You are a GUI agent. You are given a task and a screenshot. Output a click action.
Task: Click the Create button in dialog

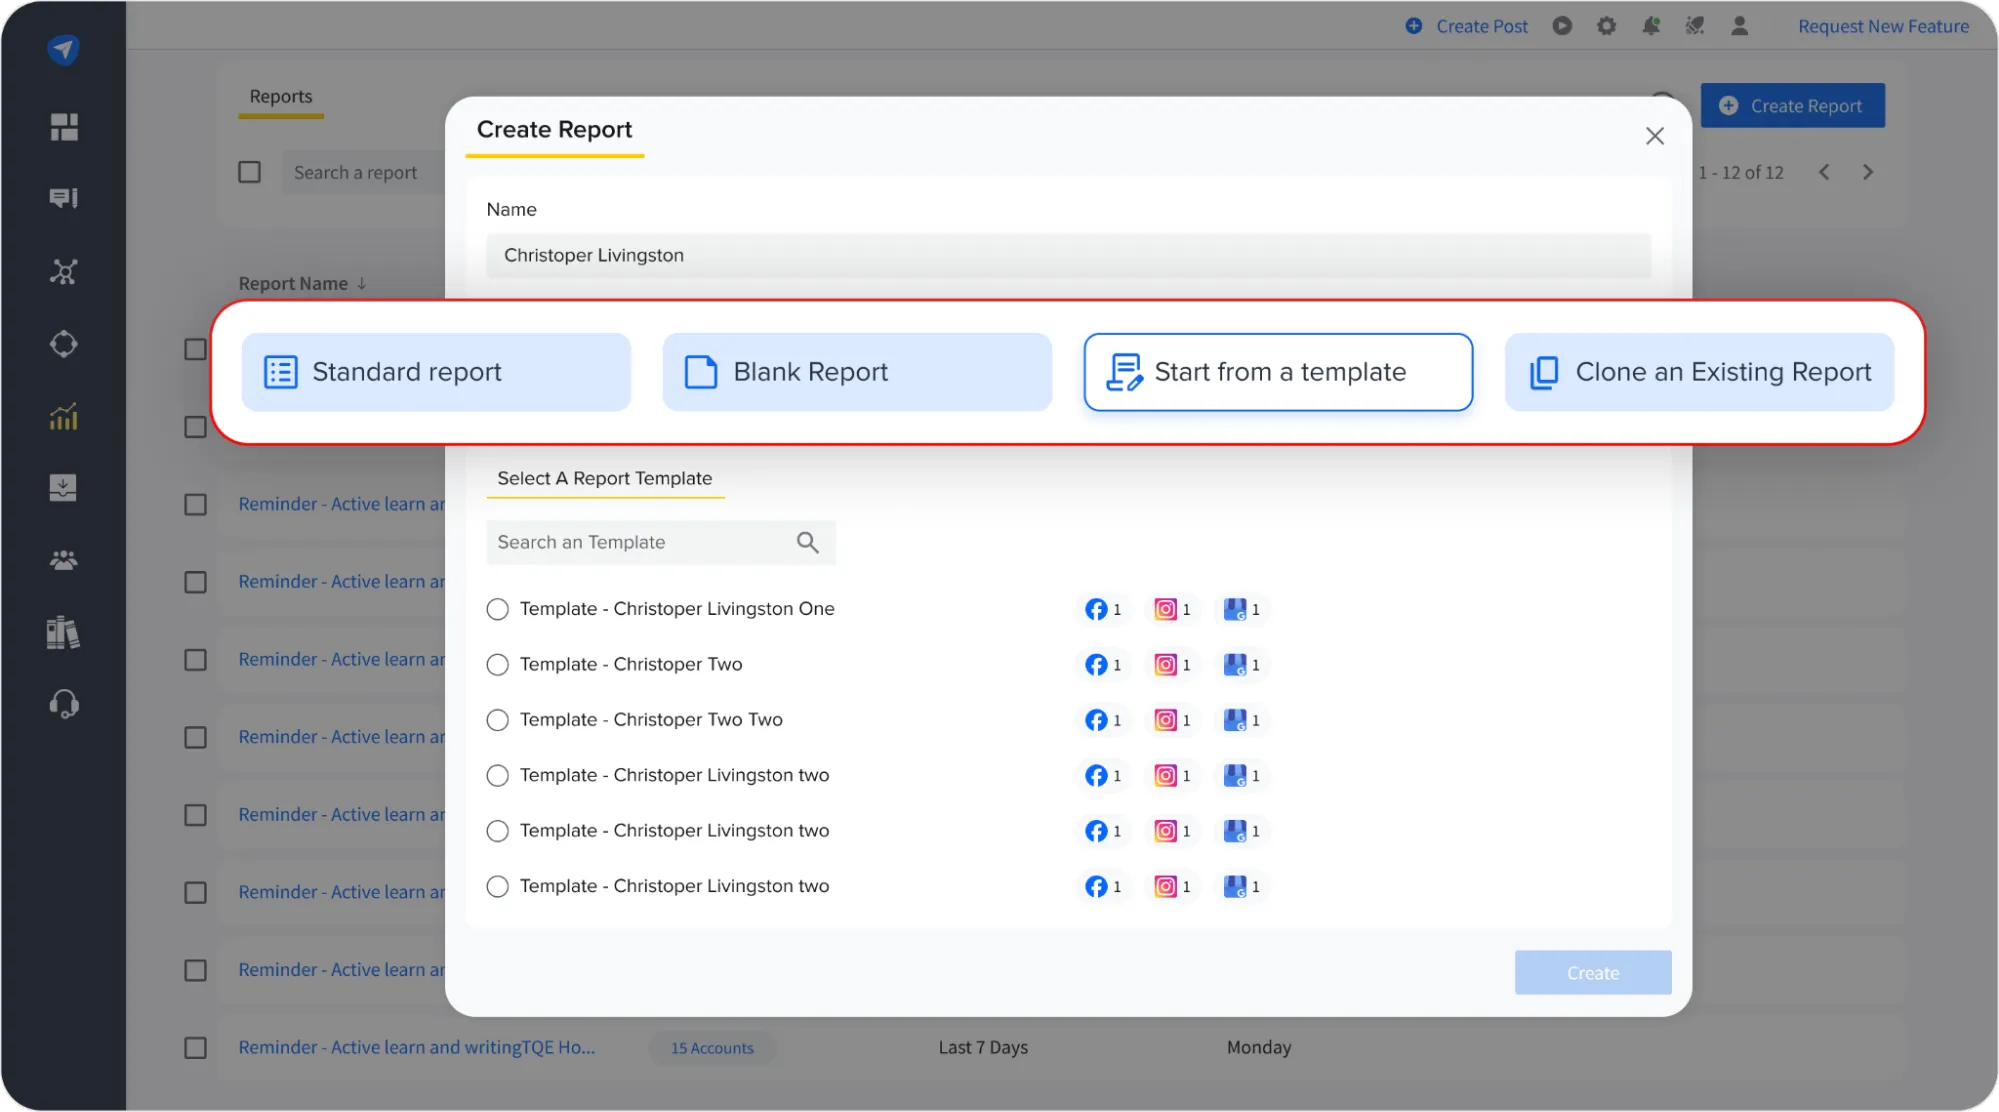click(1593, 973)
